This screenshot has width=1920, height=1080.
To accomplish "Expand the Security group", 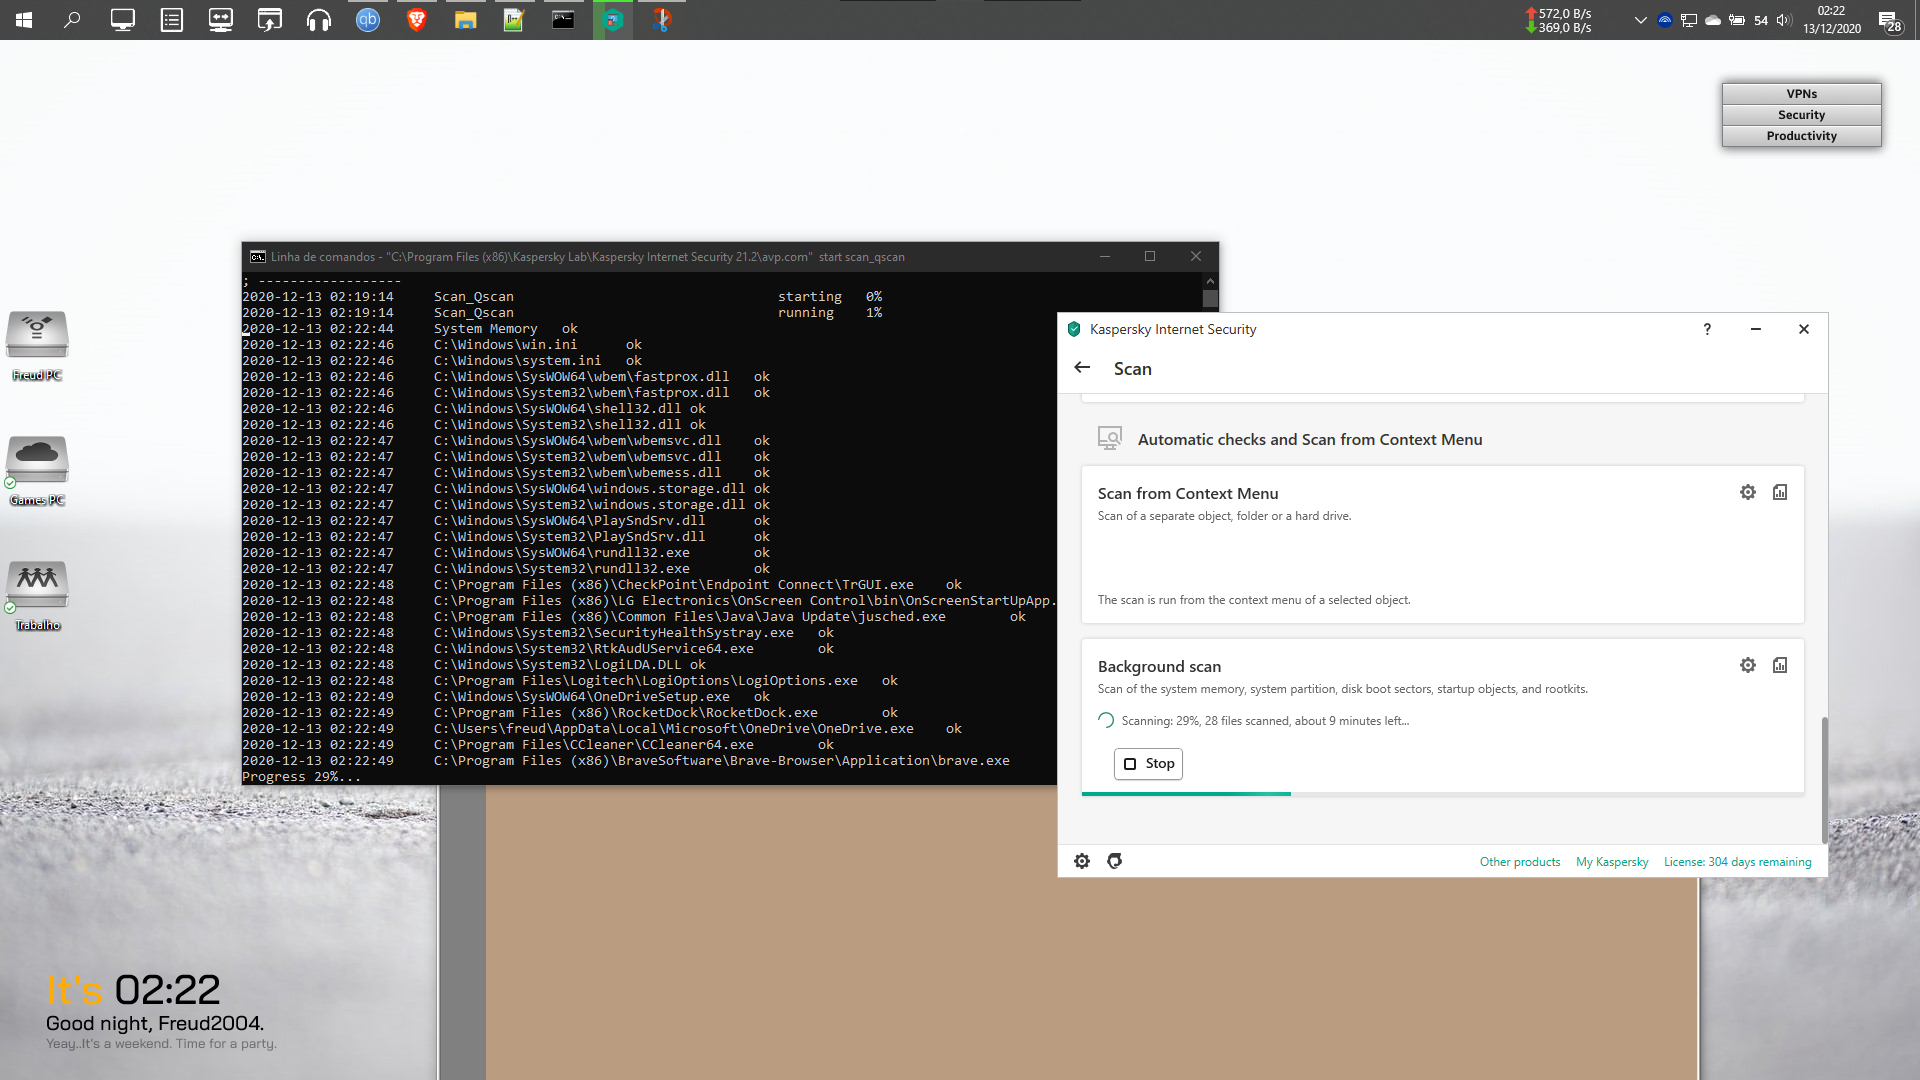I will [x=1801, y=115].
